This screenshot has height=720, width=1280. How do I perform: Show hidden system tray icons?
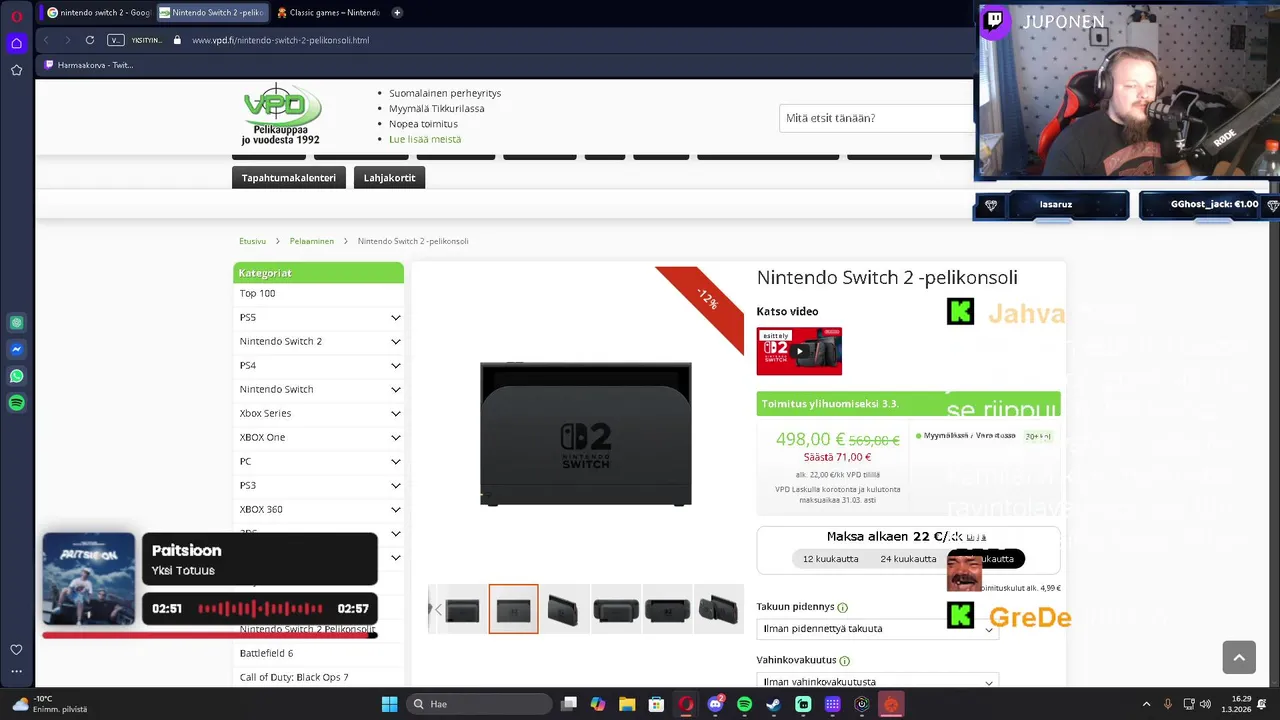pos(1146,704)
